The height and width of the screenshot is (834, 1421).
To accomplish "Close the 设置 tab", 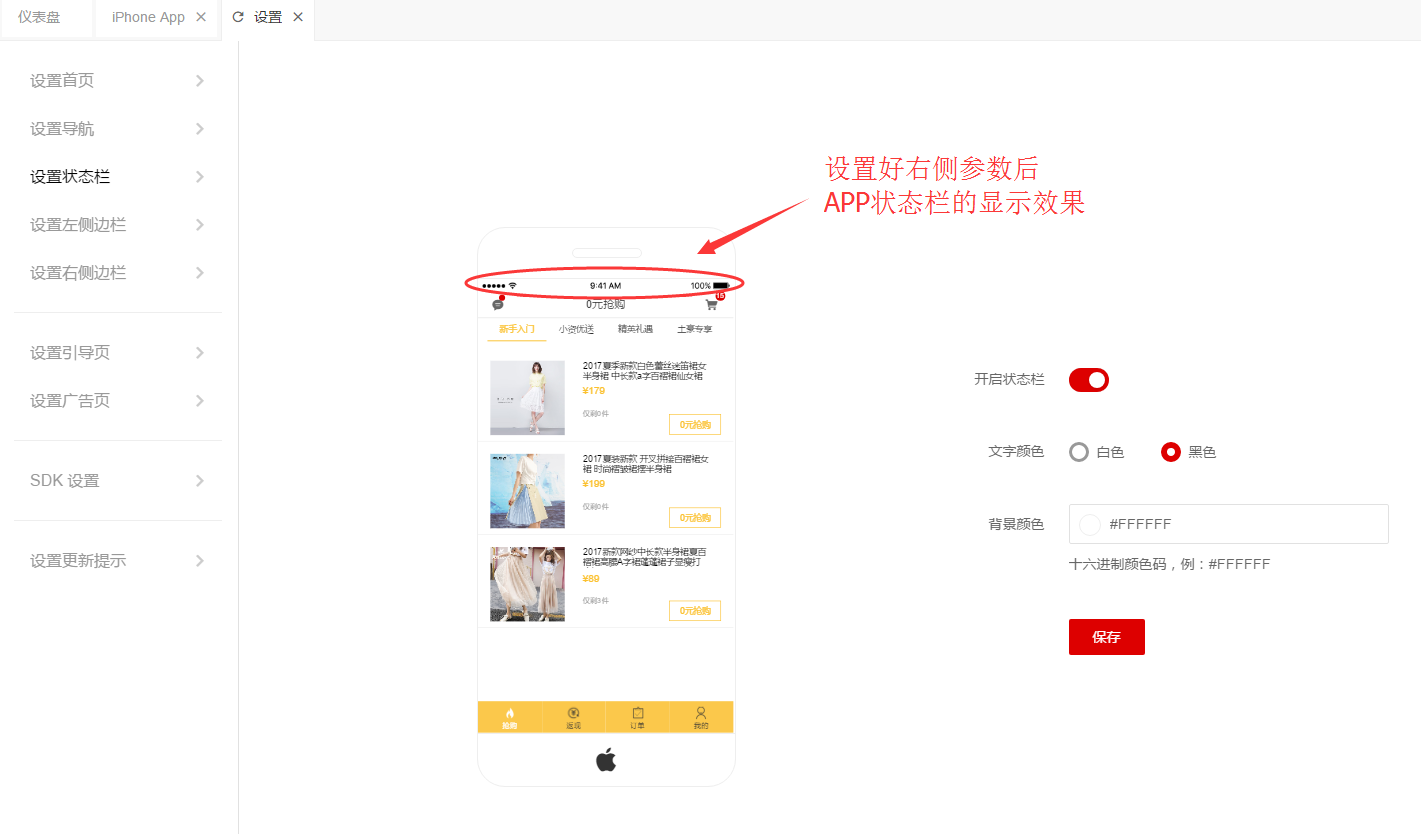I will 298,17.
